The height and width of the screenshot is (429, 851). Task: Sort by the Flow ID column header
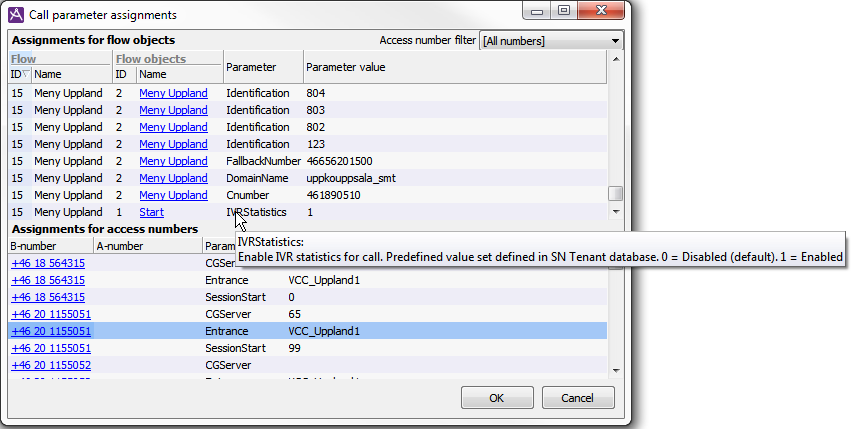click(x=20, y=74)
